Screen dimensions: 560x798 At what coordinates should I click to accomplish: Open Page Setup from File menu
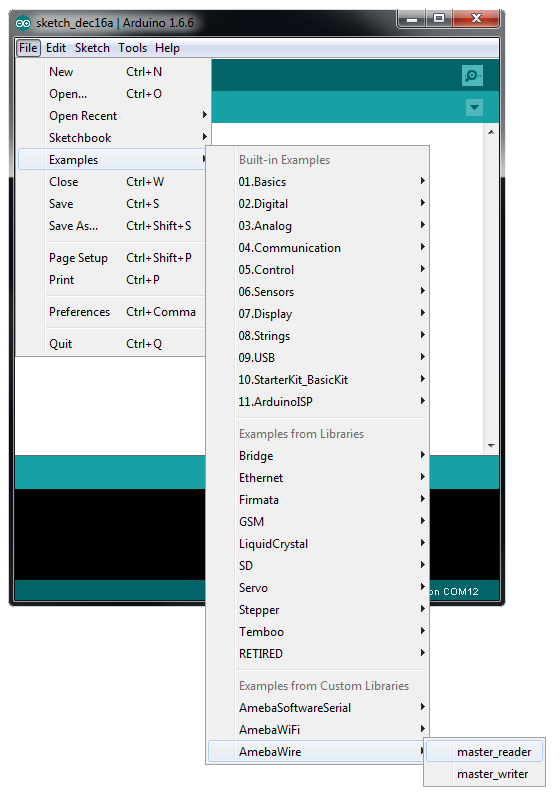112,258
